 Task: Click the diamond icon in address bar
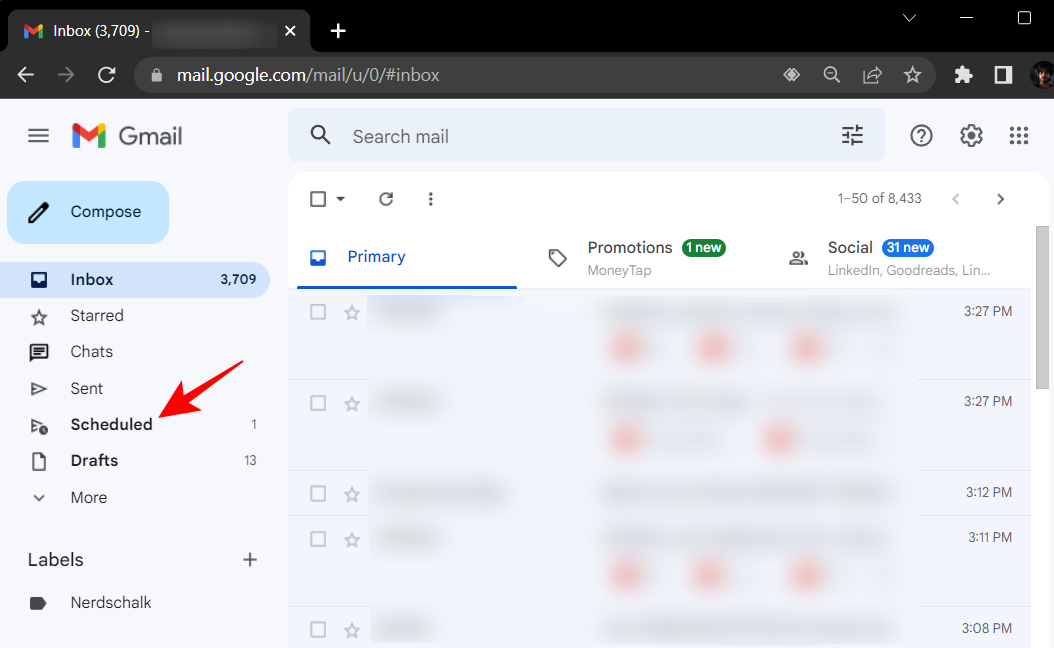point(792,75)
